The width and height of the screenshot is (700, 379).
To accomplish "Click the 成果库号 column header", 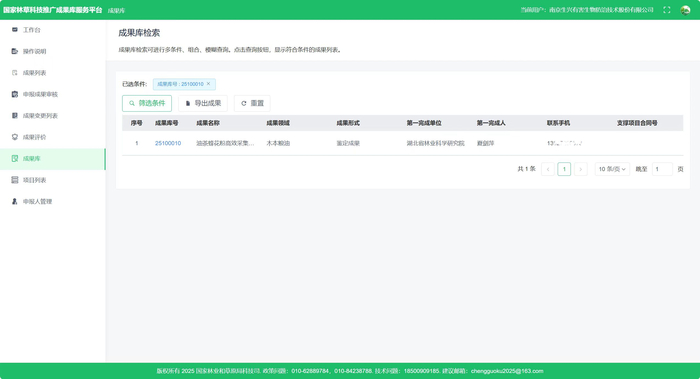I will click(x=167, y=123).
